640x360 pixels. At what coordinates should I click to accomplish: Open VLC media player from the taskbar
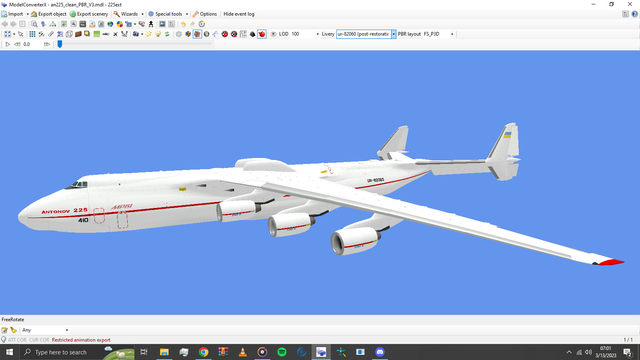(242, 352)
